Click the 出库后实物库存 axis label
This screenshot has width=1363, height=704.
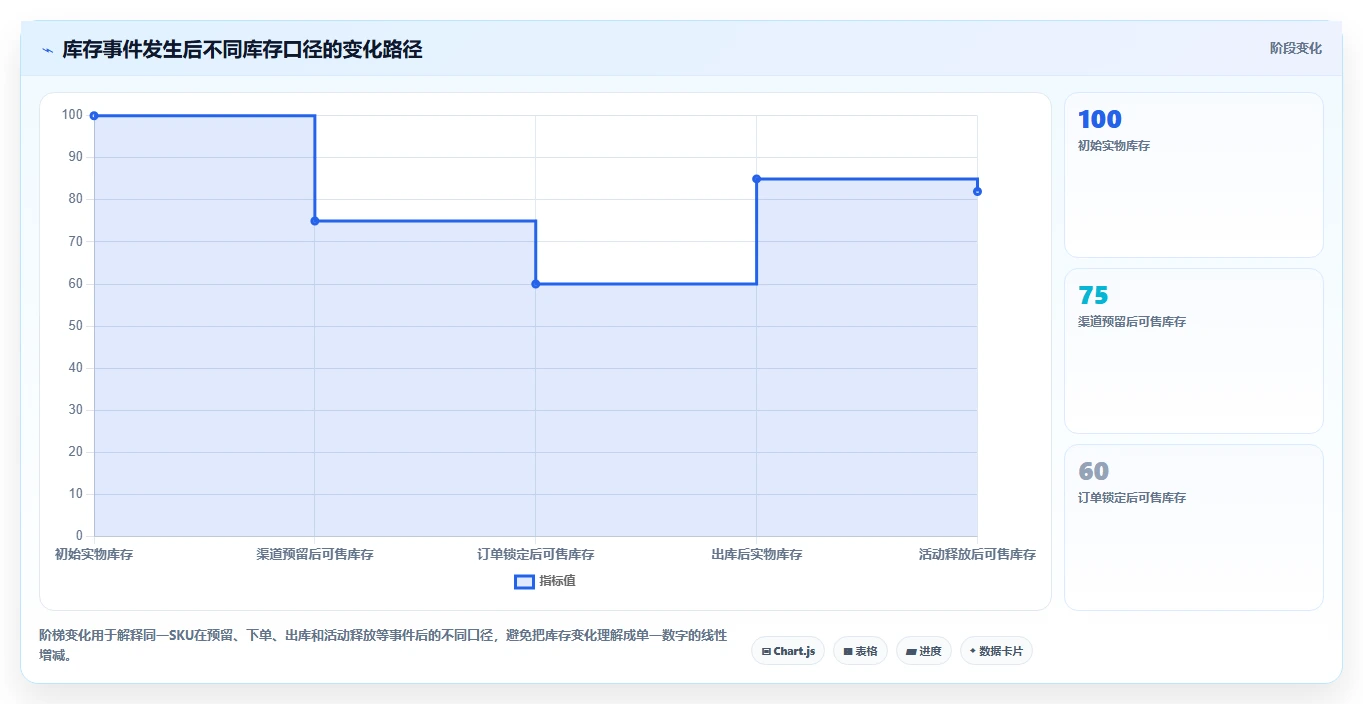point(757,554)
